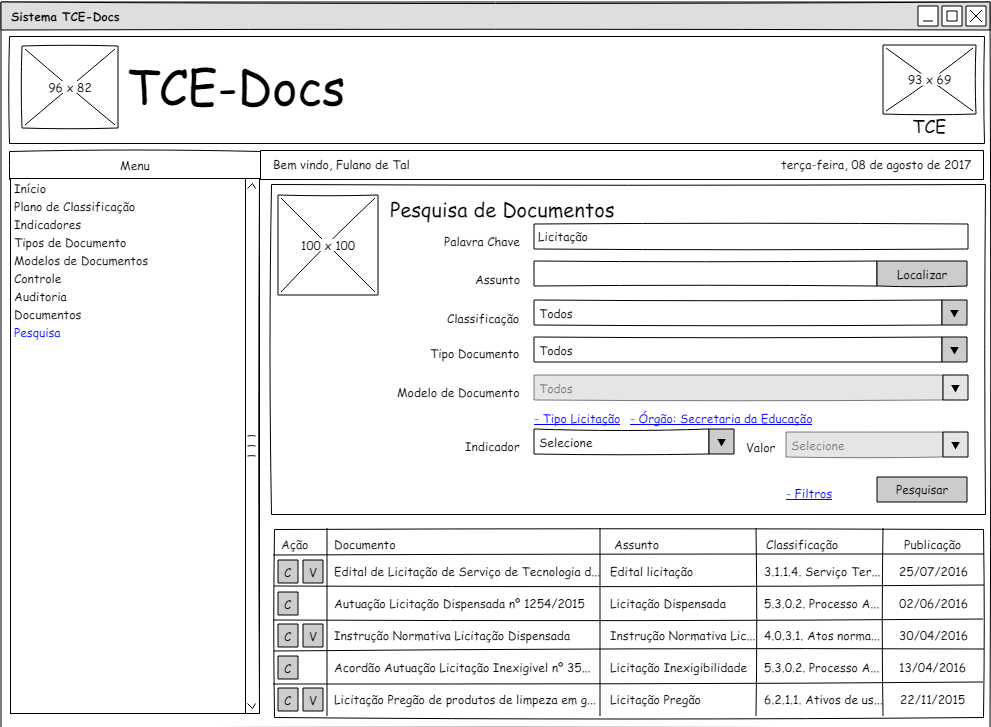Viewport: 991px width, 727px height.
Task: Click the menu scrollbar down arrow
Action: tap(252, 706)
